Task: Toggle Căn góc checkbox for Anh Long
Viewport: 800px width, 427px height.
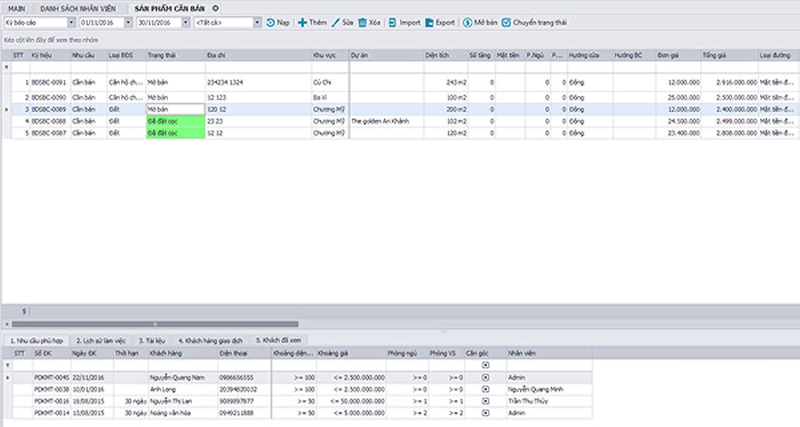Action: [485, 389]
